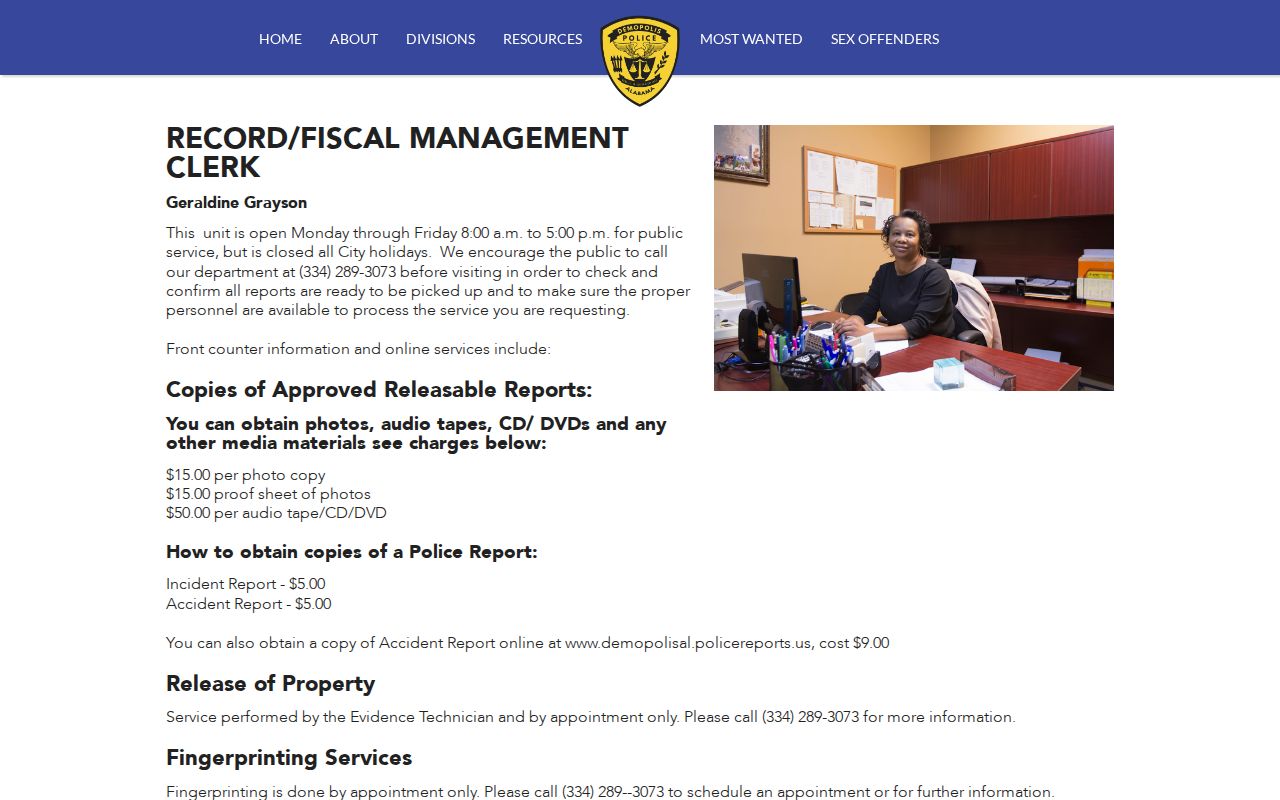Viewport: 1280px width, 800px height.
Task: Click the Evidence Technician appointment sentence
Action: 590,717
